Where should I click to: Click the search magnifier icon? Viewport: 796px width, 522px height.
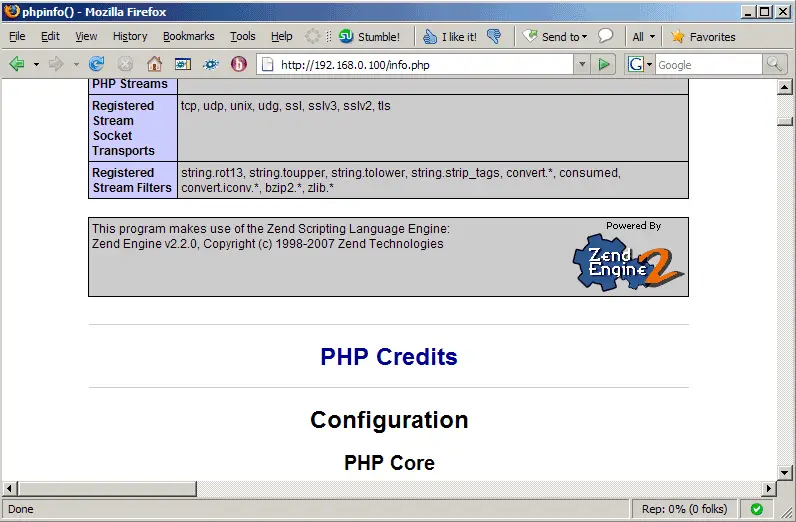(774, 64)
